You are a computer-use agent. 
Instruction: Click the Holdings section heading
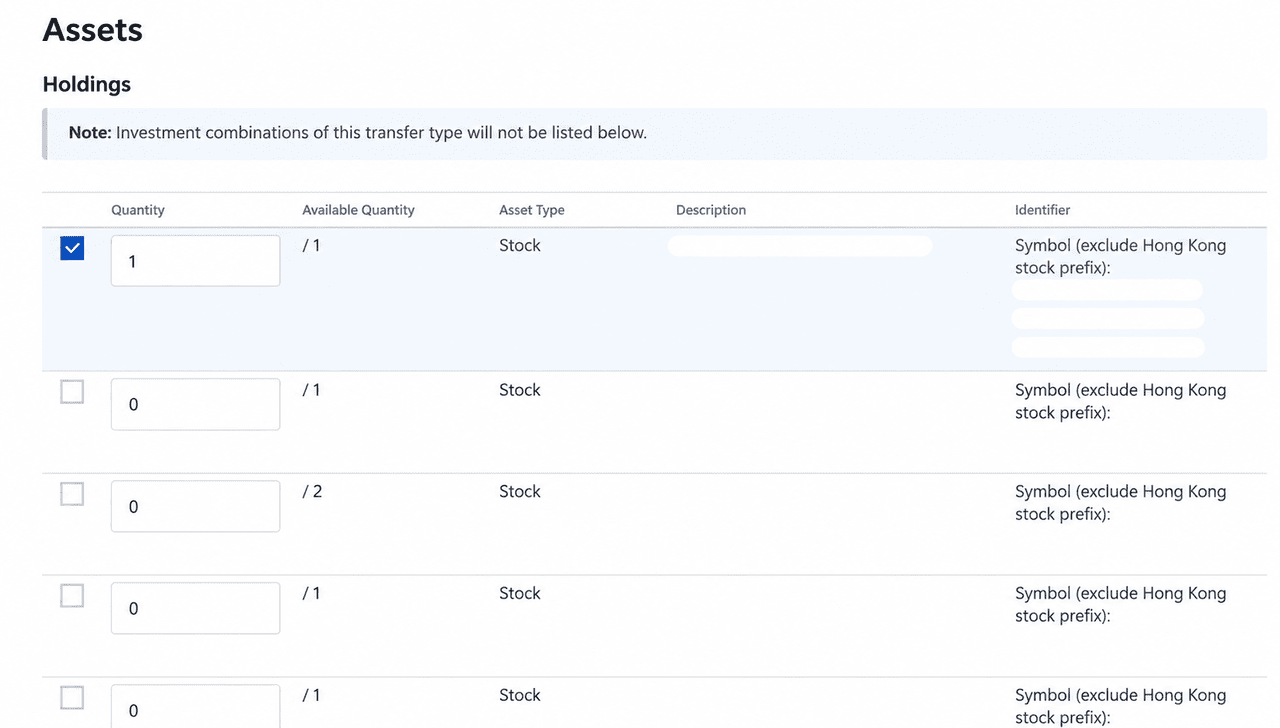pyautogui.click(x=87, y=84)
